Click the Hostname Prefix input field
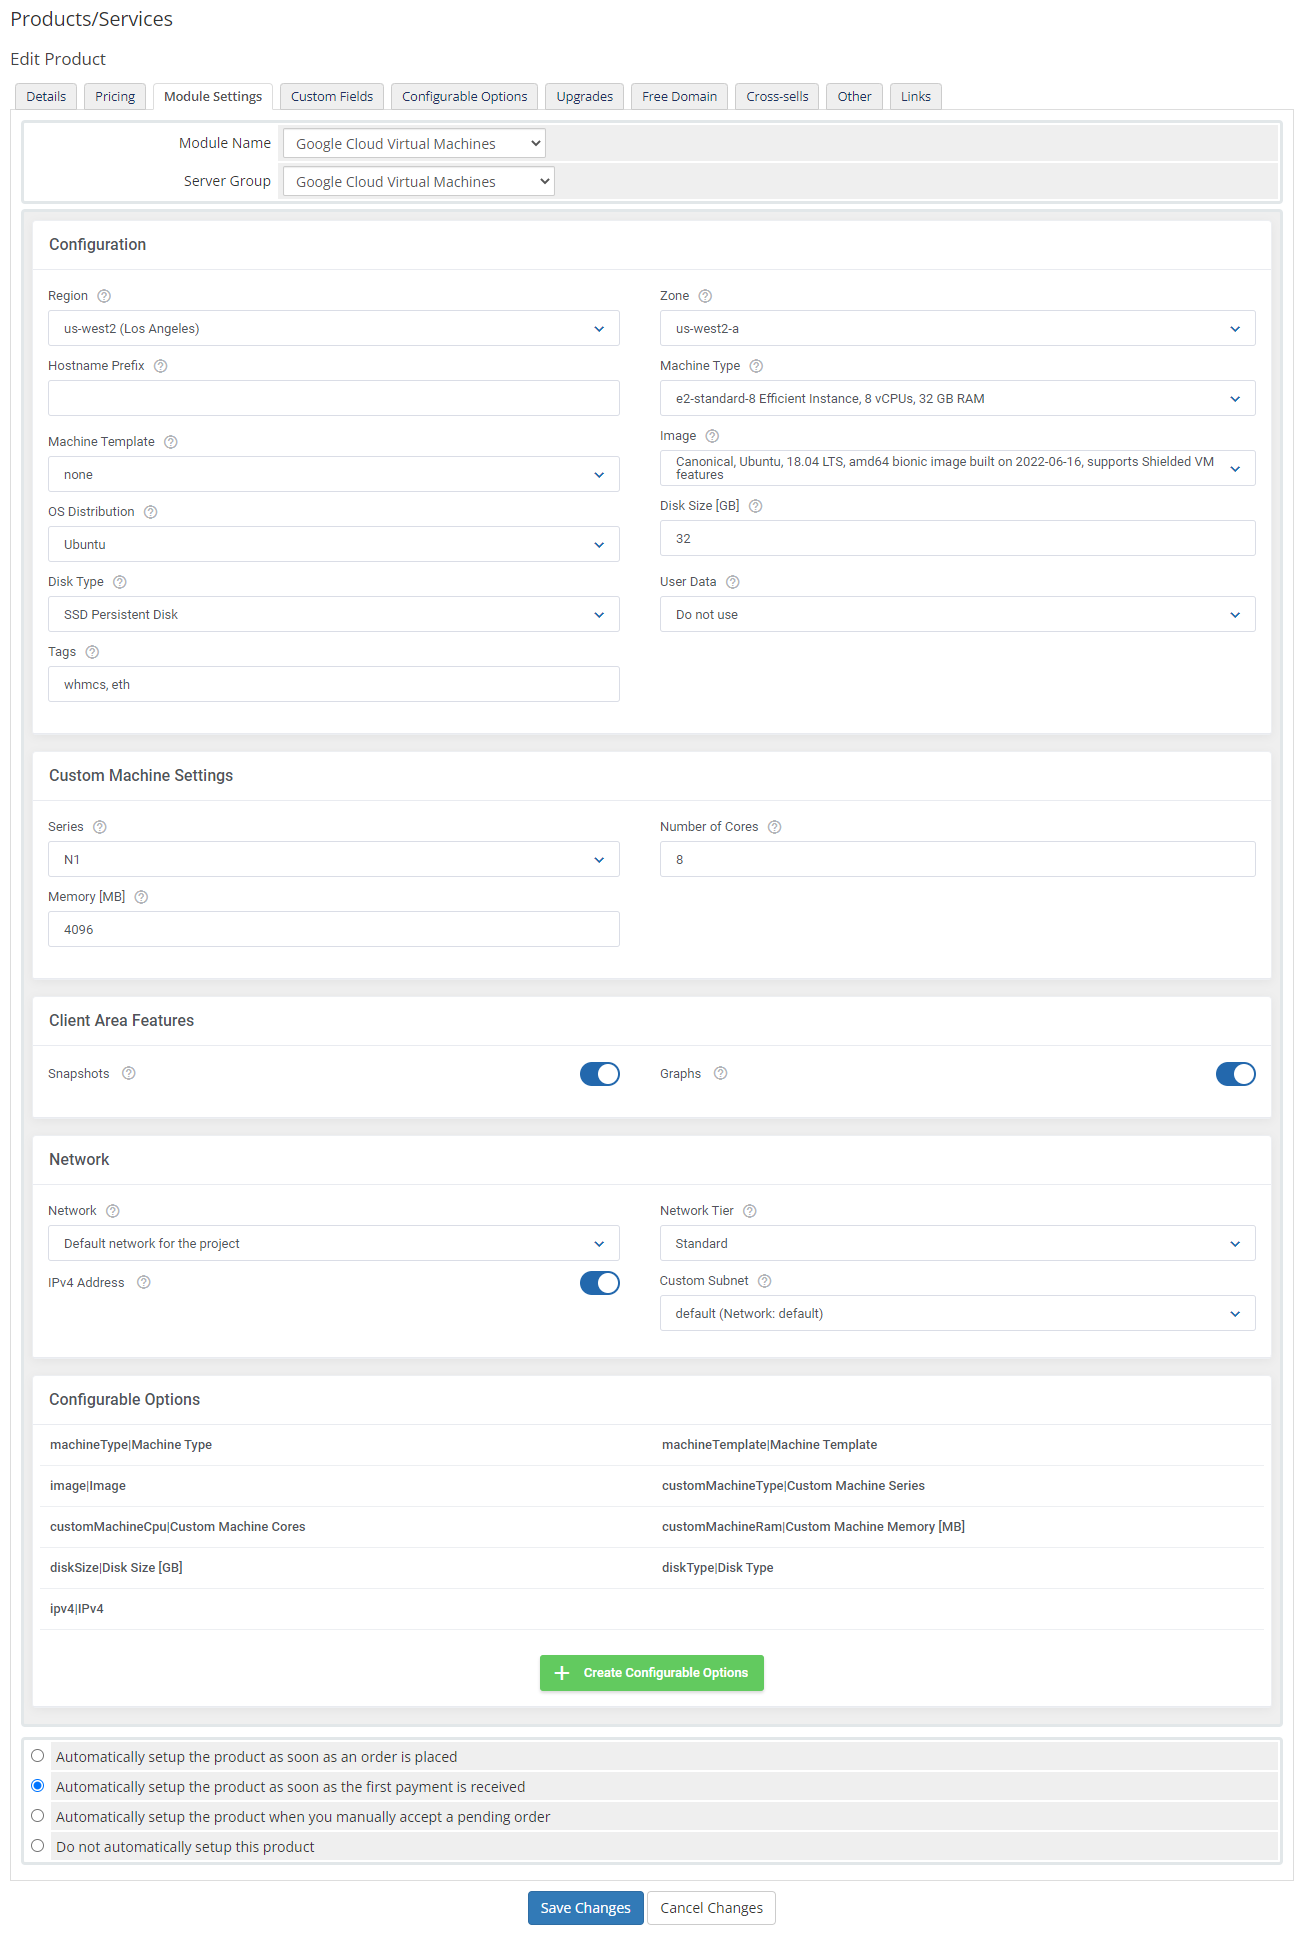The image size is (1306, 1936). tap(334, 398)
